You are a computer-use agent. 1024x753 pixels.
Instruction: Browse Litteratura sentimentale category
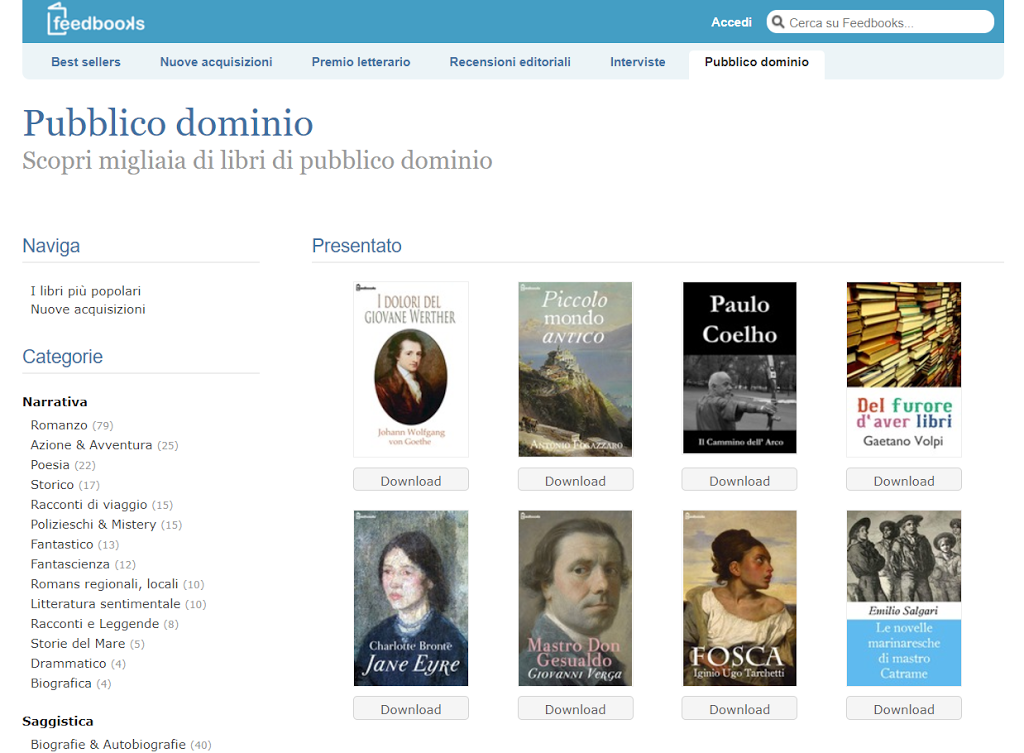click(x=105, y=603)
